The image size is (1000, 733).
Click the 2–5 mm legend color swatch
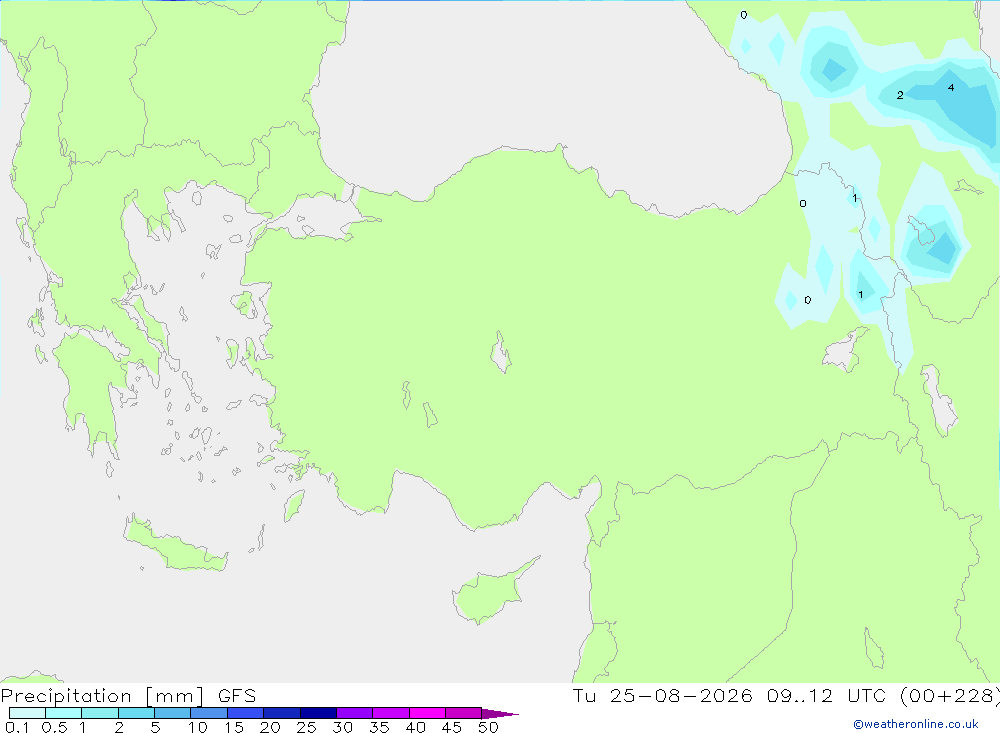136,713
